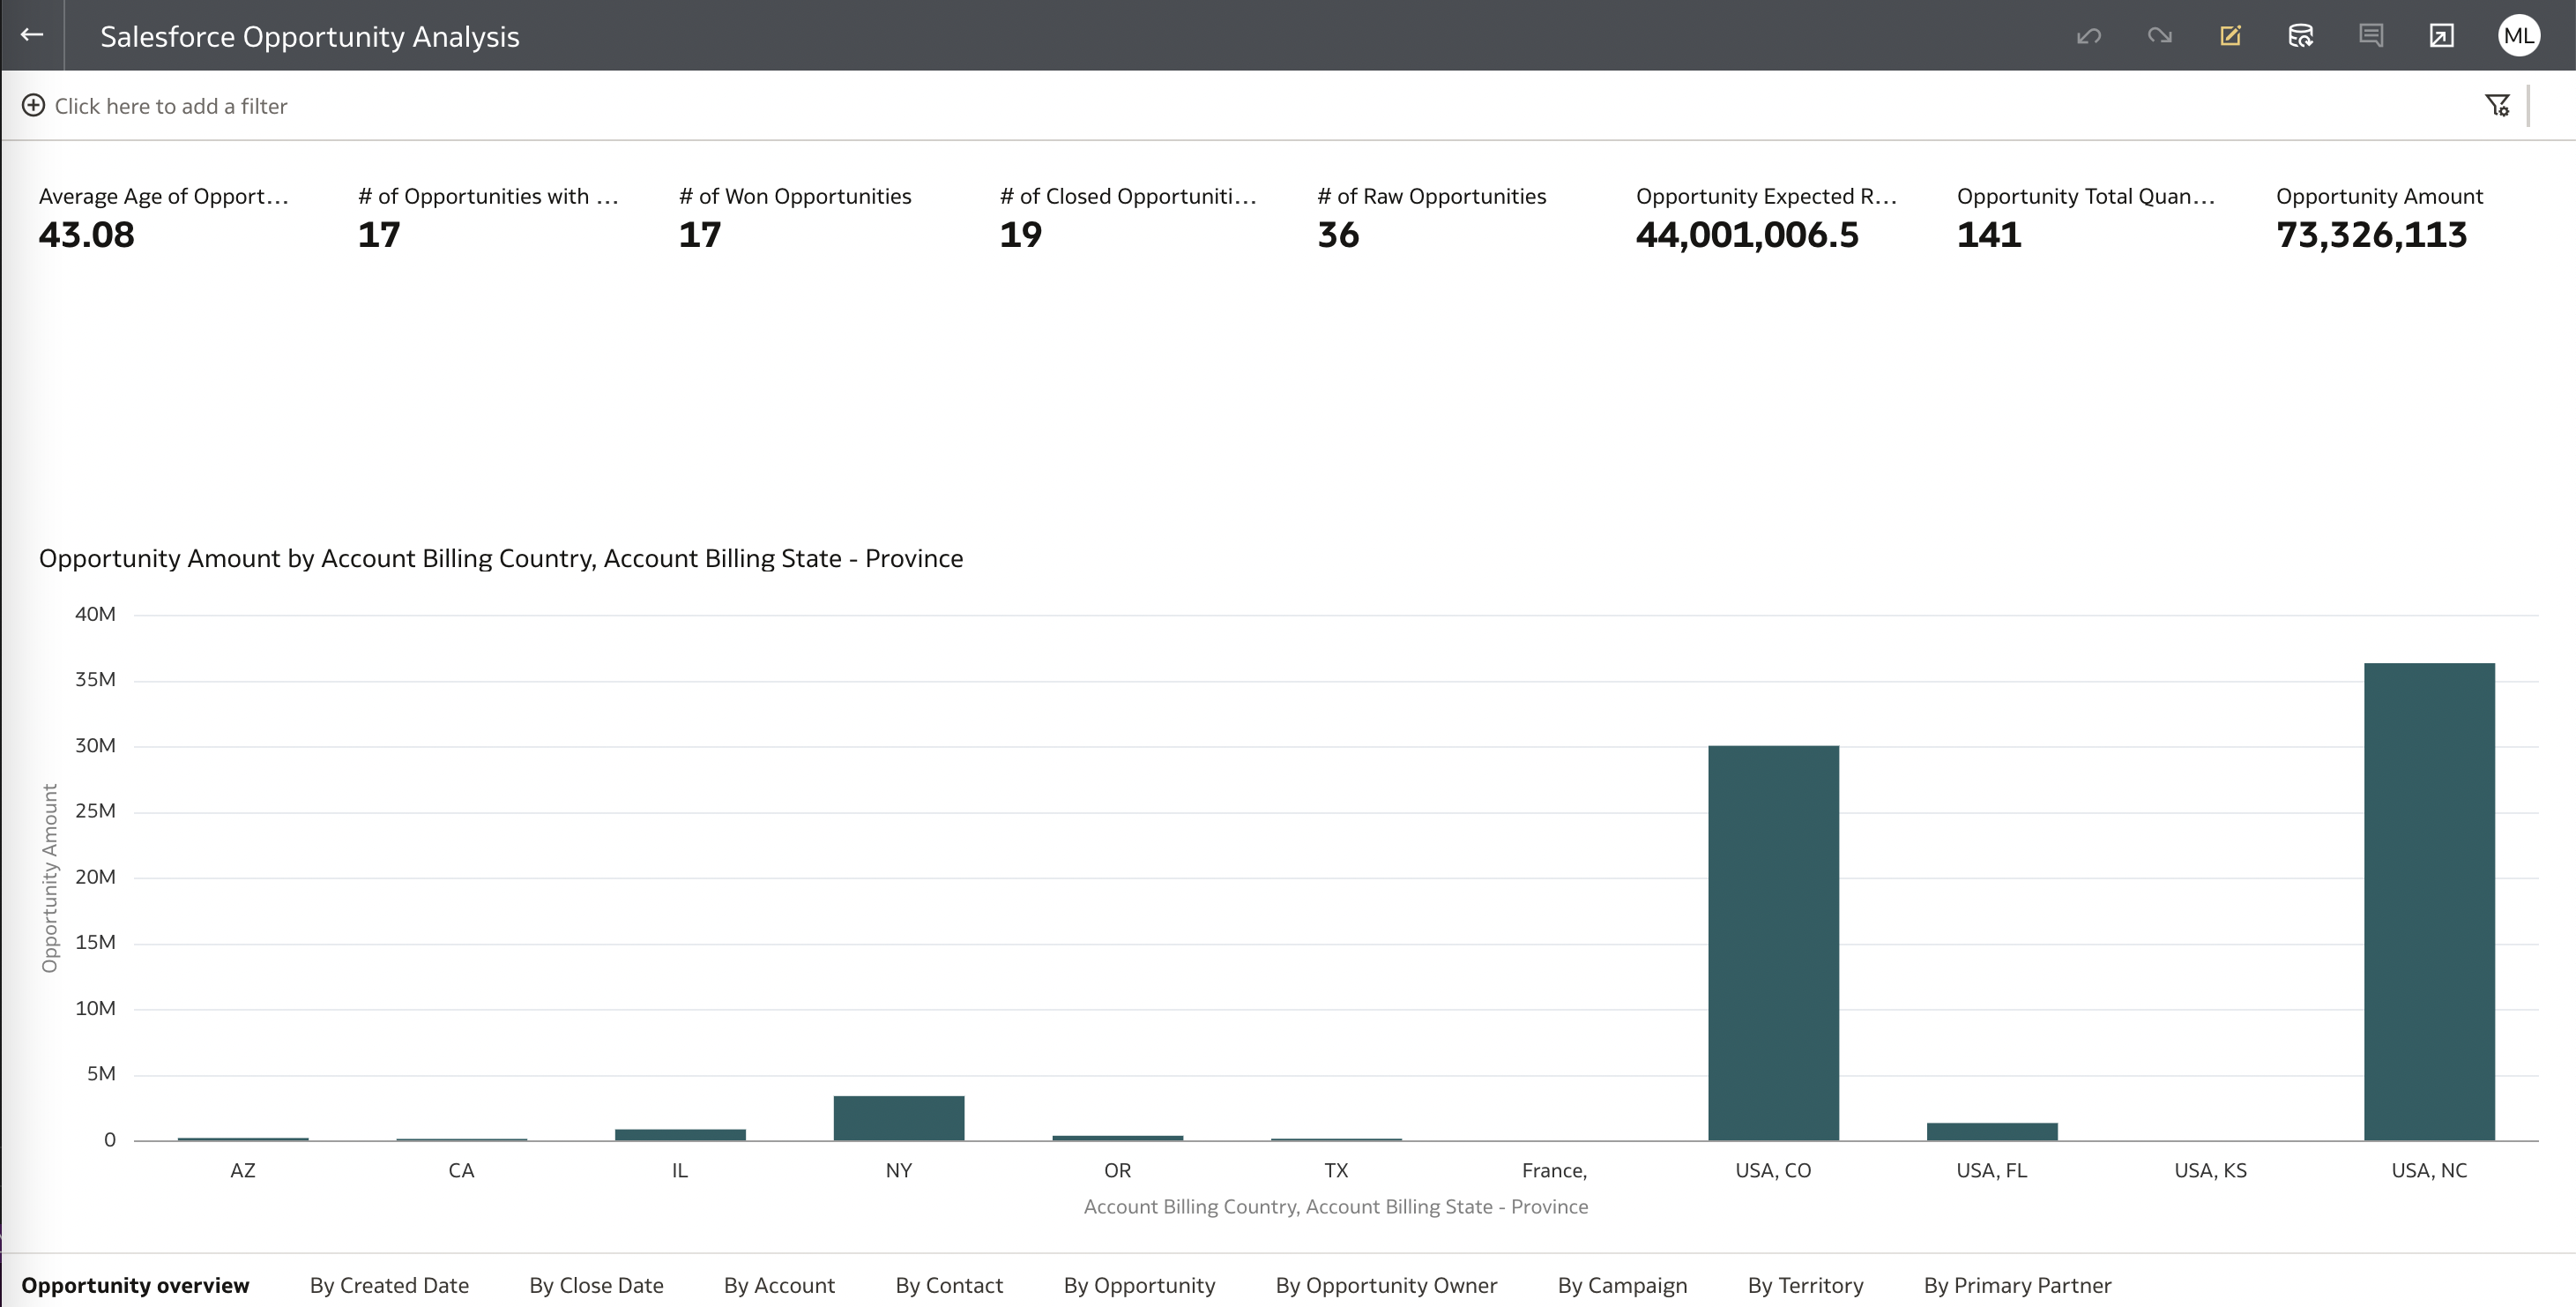Click the redo icon
Viewport: 2576px width, 1307px height.
pos(2159,36)
